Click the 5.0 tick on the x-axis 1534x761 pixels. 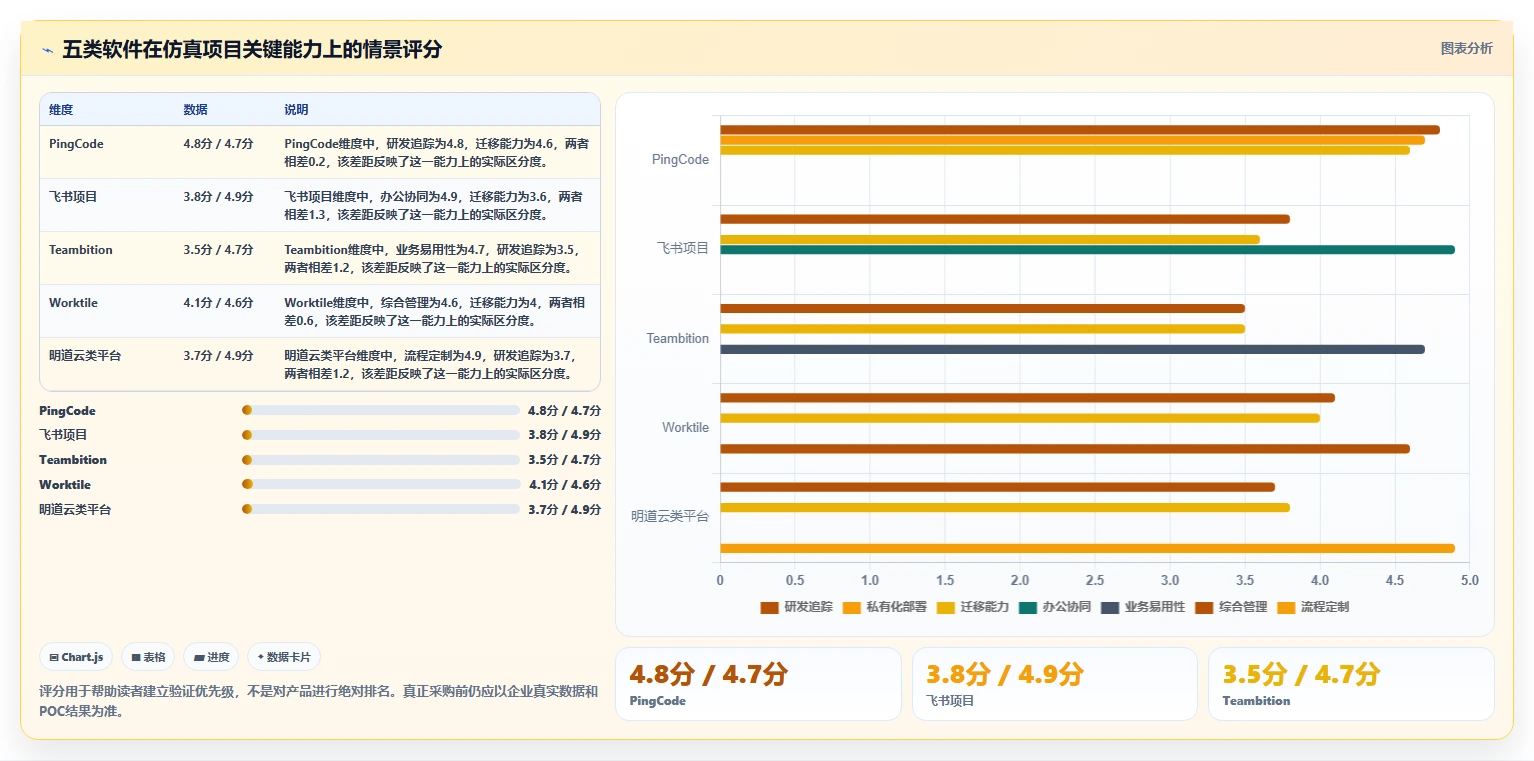point(1469,580)
